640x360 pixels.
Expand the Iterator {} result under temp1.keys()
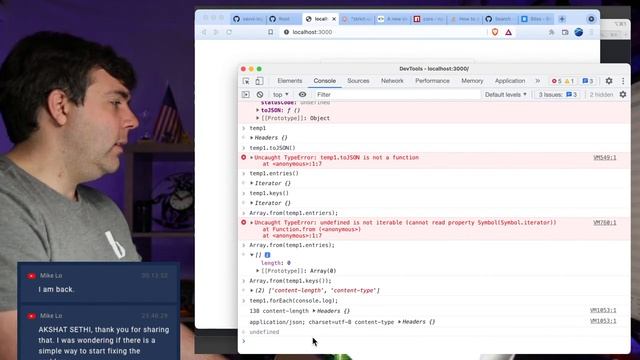251,203
